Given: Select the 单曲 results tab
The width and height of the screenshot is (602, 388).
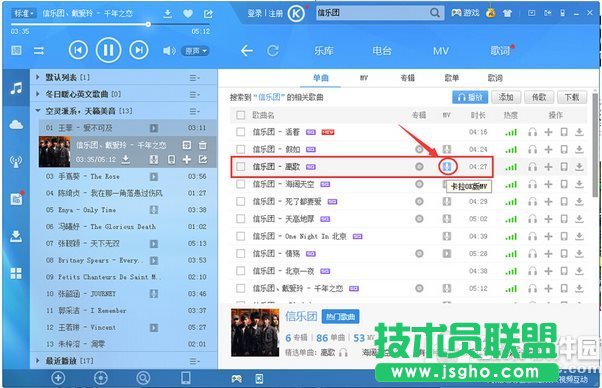Looking at the screenshot, I should point(321,78).
